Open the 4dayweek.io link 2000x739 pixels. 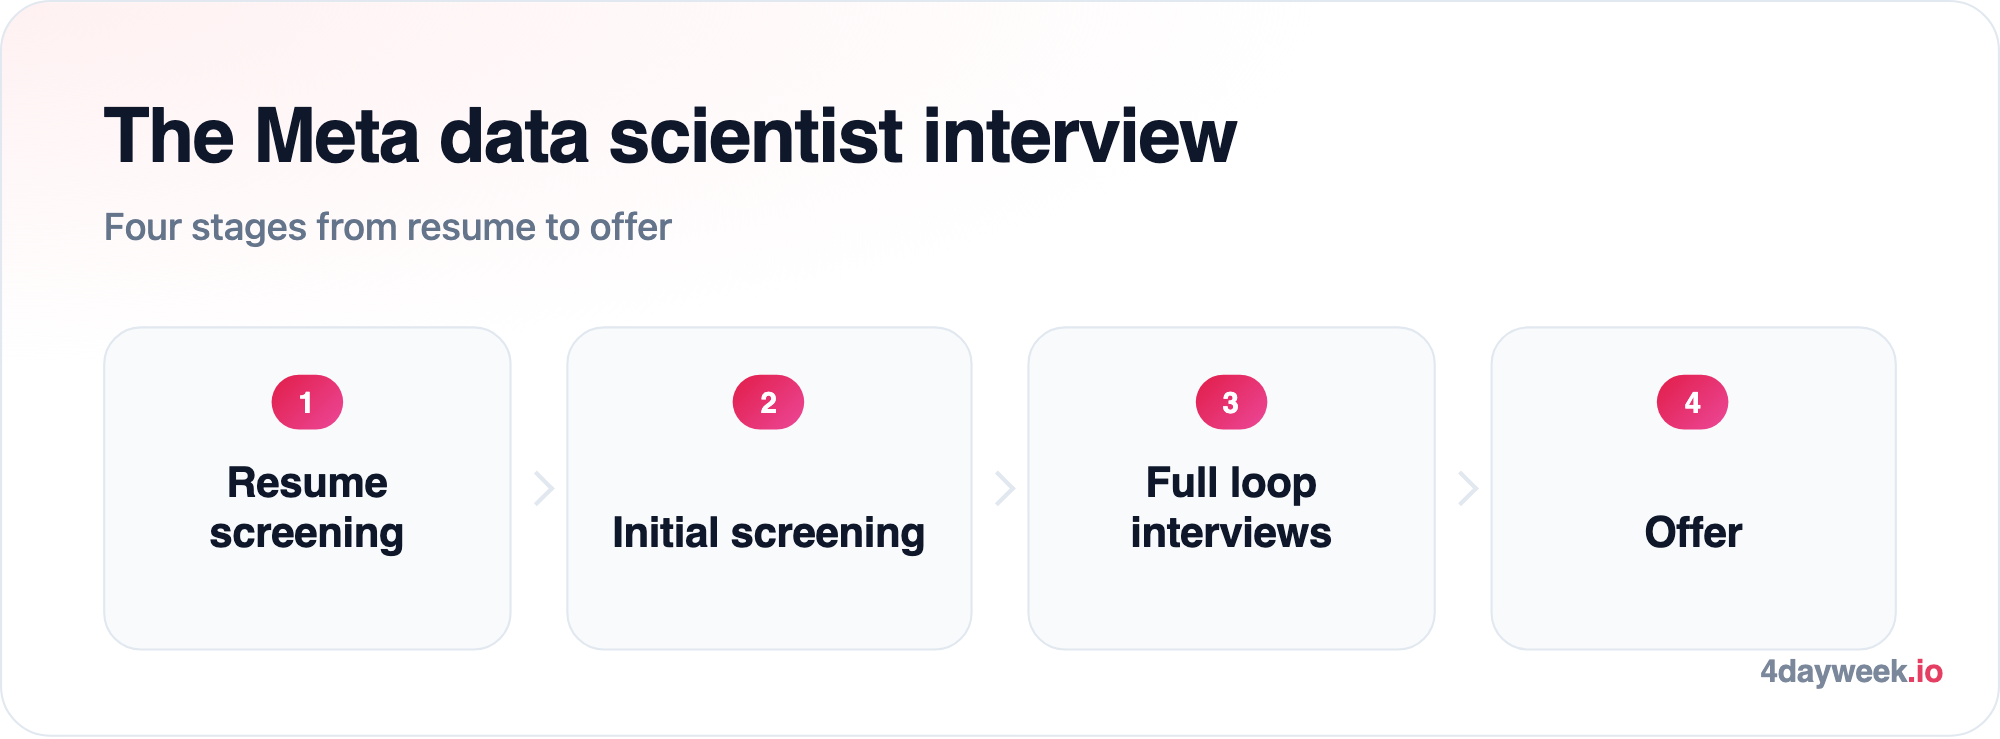1851,671
